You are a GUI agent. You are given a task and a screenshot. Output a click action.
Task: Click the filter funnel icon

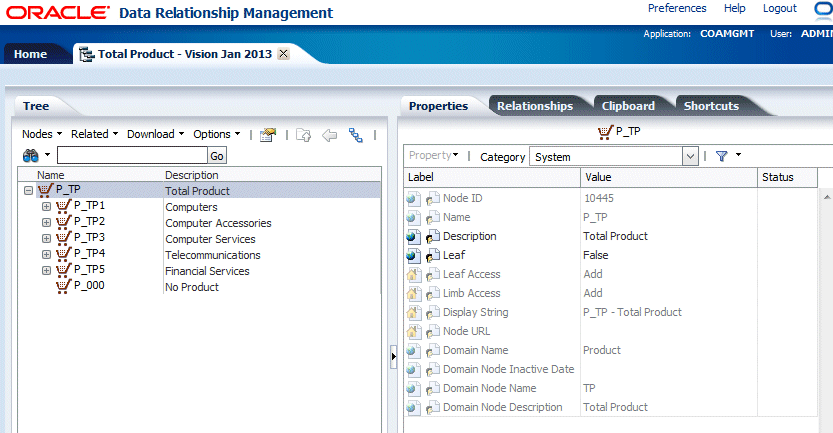pos(721,156)
